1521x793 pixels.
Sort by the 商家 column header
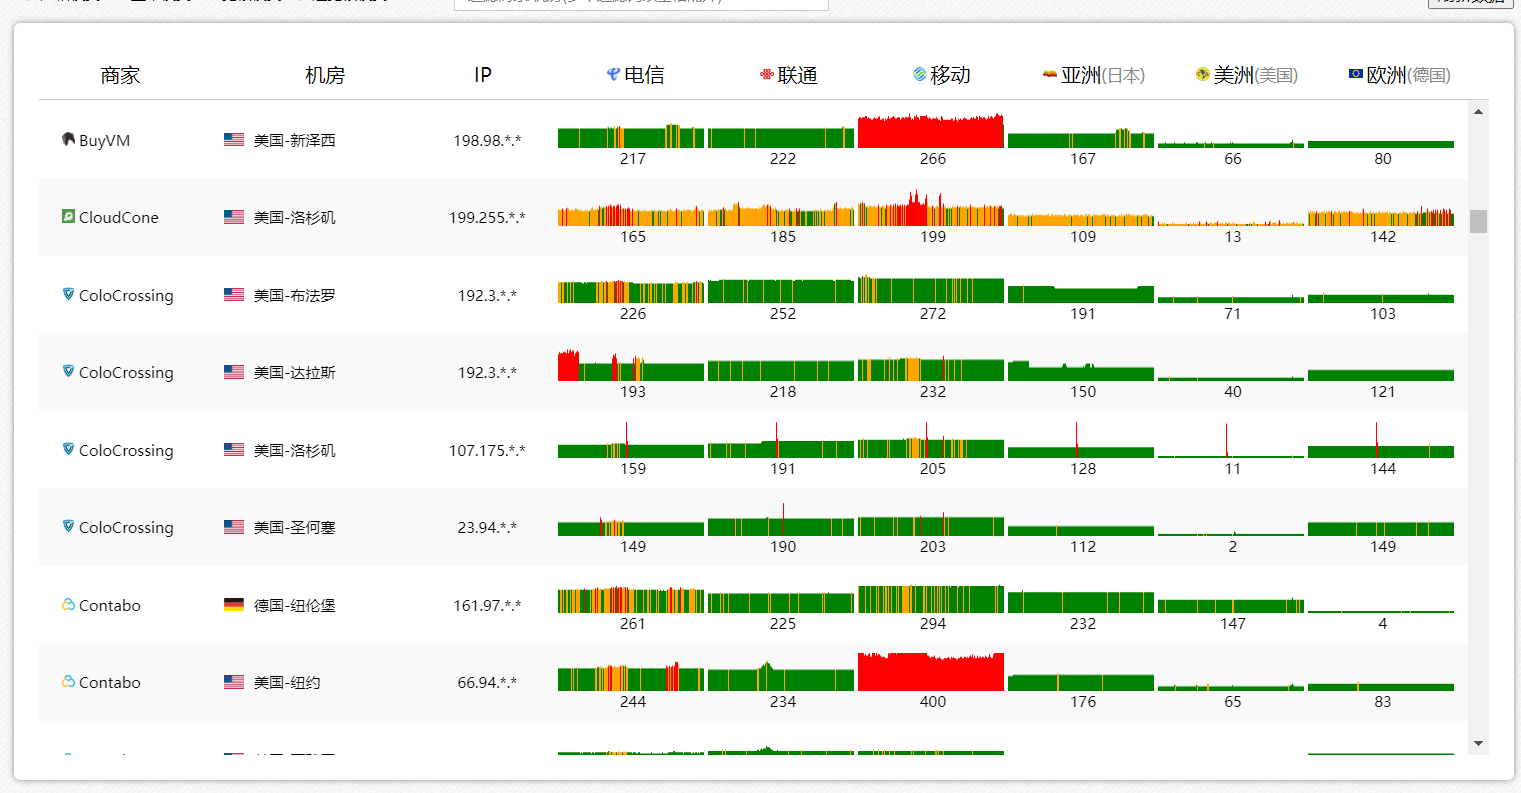pos(120,75)
